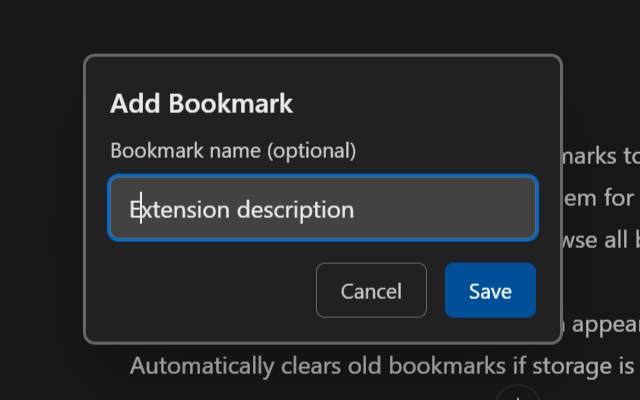Click the blue Save button

click(490, 291)
